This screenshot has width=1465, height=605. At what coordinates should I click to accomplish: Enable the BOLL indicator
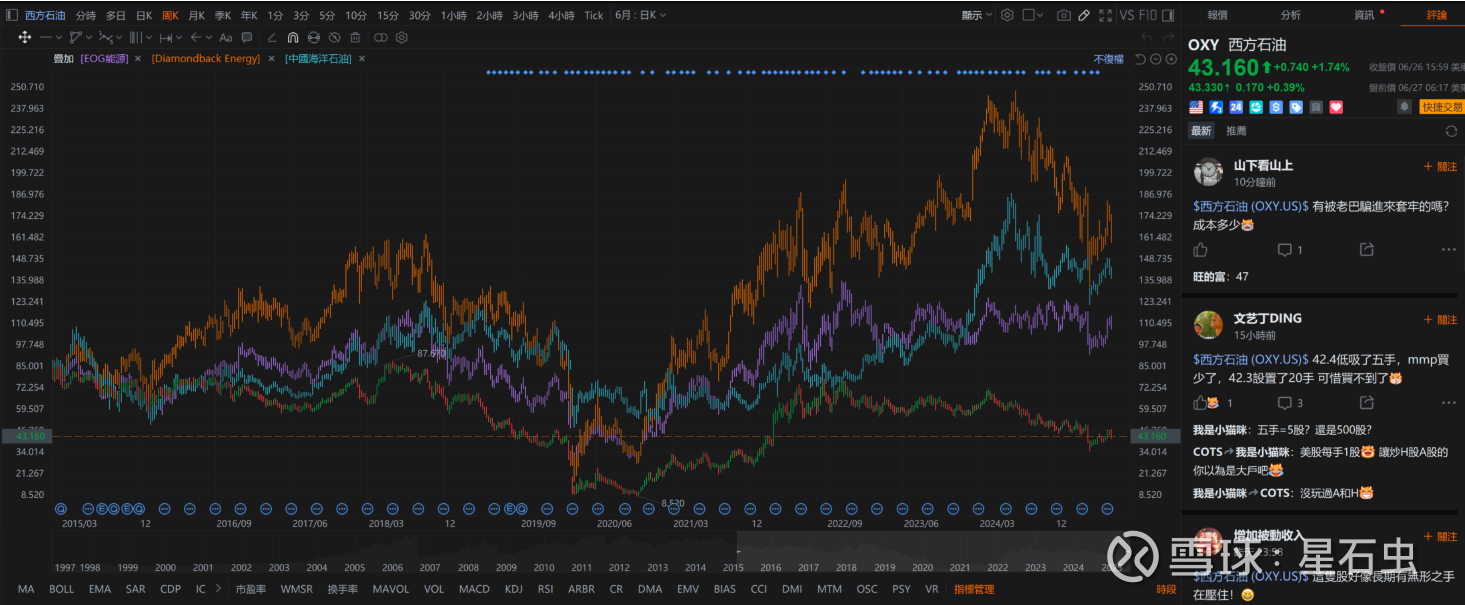(x=61, y=589)
